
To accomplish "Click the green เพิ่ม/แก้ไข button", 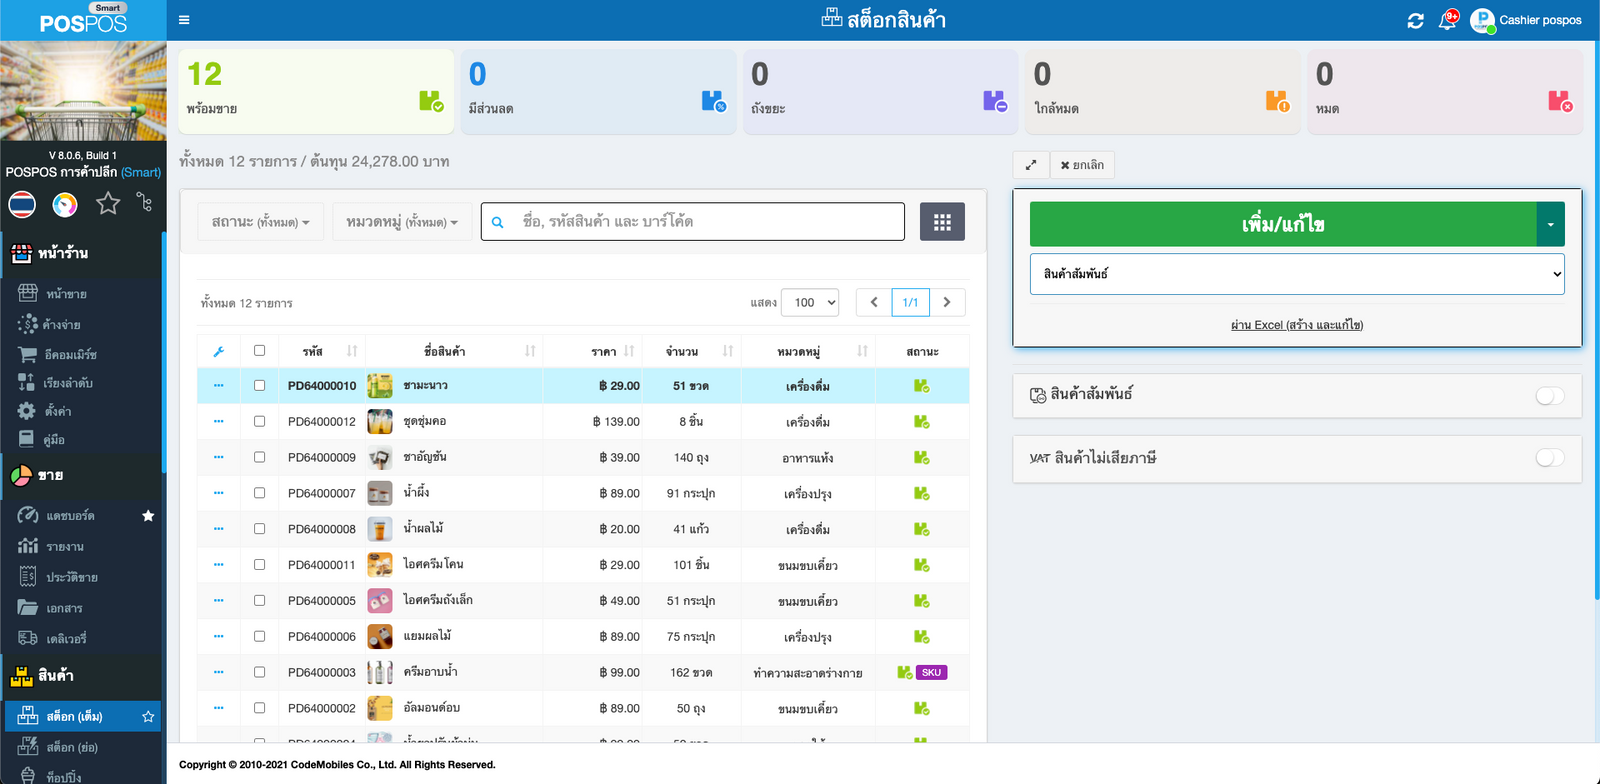I will coord(1283,225).
